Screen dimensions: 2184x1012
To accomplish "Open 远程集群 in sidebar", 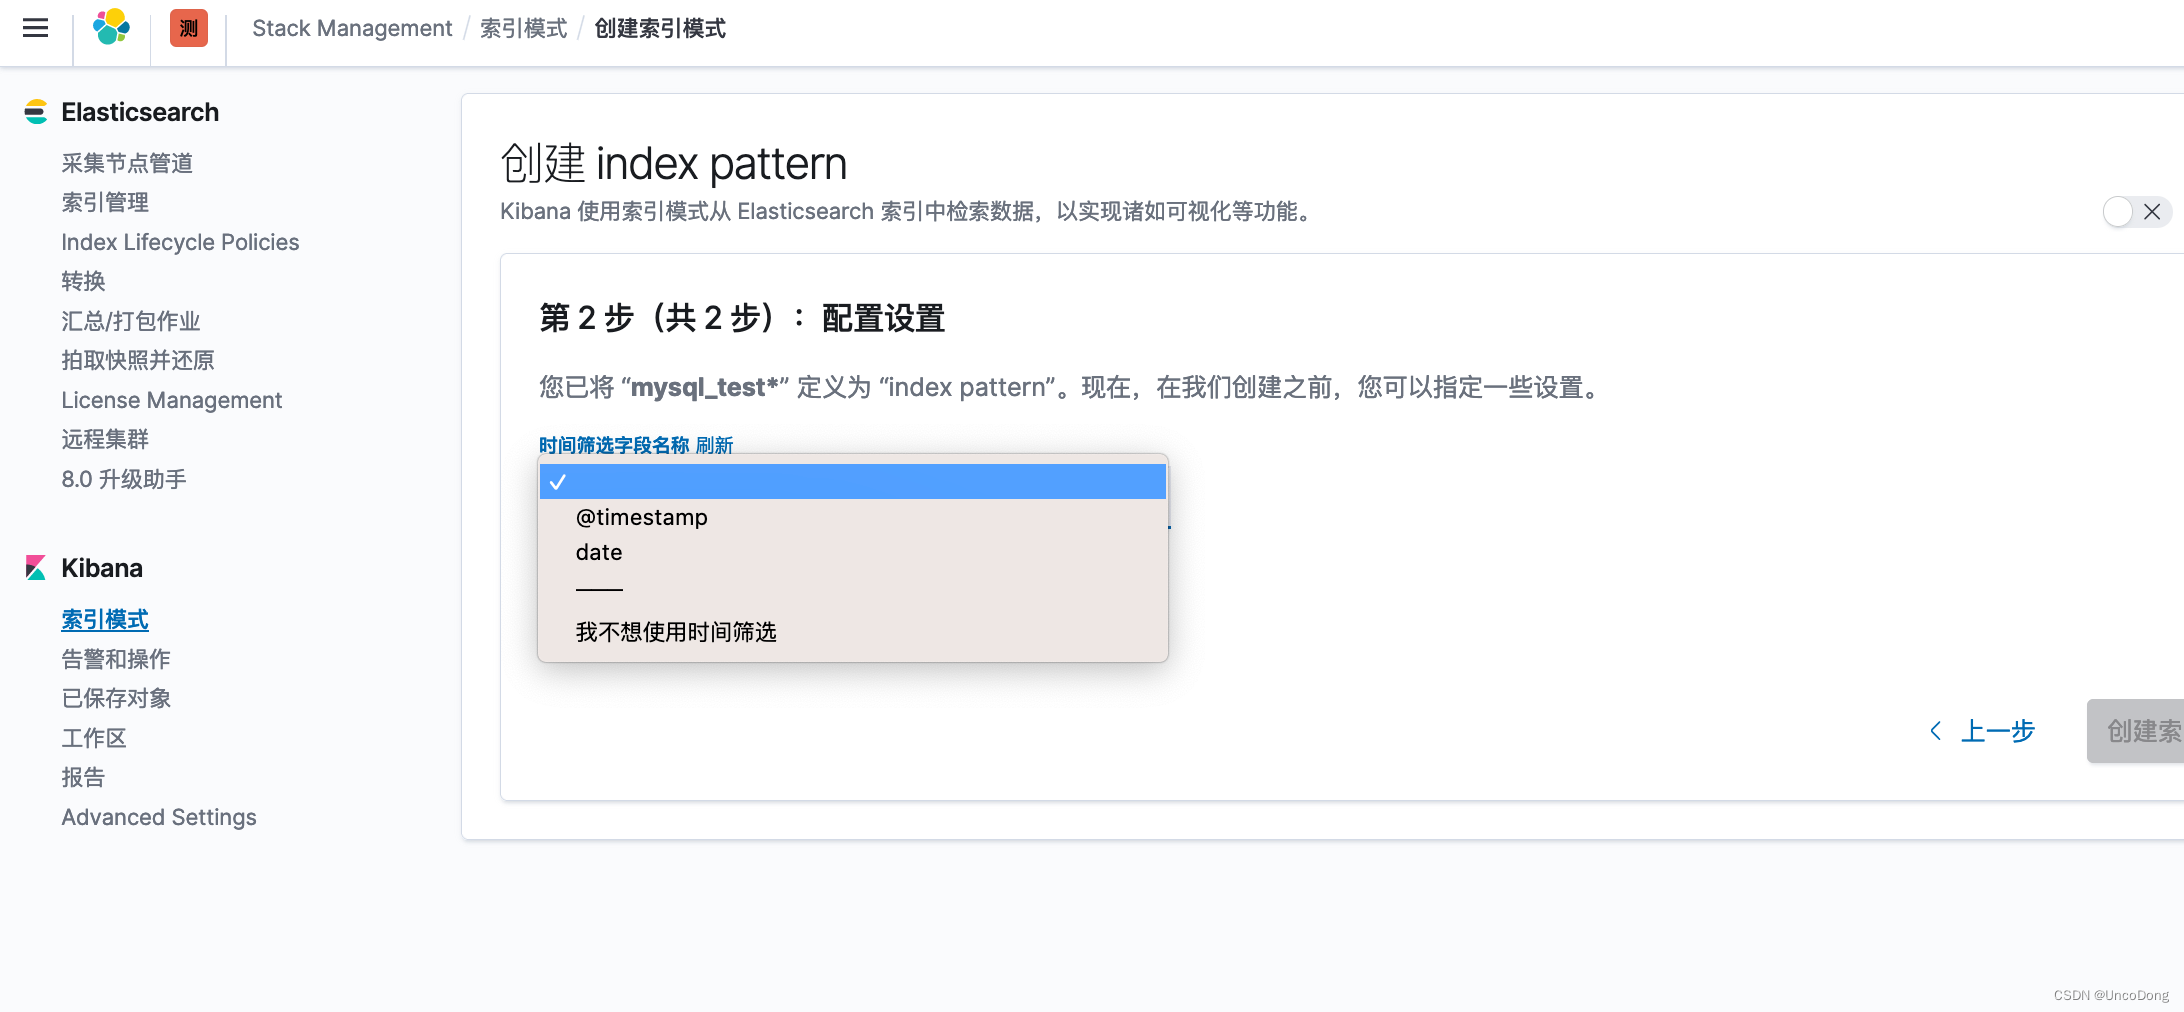I will 105,439.
